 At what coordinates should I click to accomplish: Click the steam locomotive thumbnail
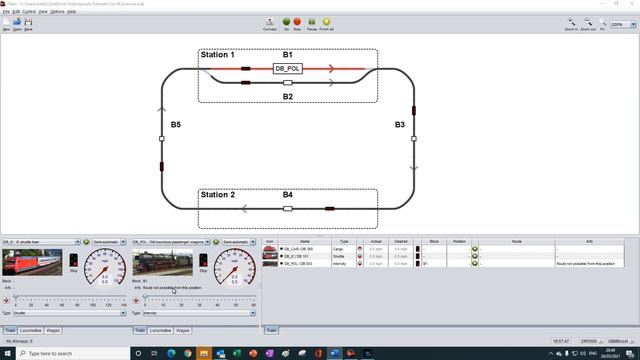pyautogui.click(x=162, y=262)
